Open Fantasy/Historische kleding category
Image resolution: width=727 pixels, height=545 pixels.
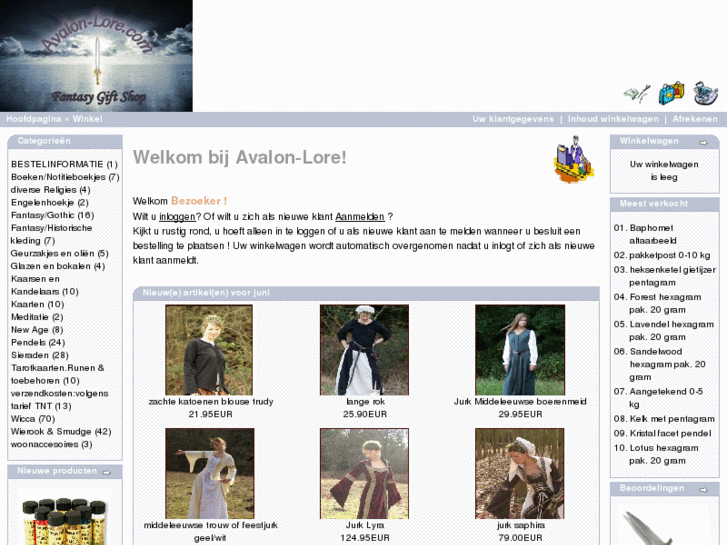[x=51, y=234]
